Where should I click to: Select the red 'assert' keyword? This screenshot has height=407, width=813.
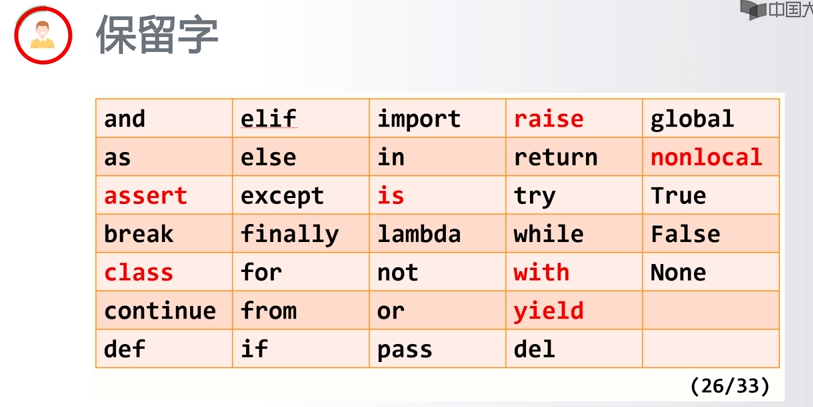pos(146,196)
